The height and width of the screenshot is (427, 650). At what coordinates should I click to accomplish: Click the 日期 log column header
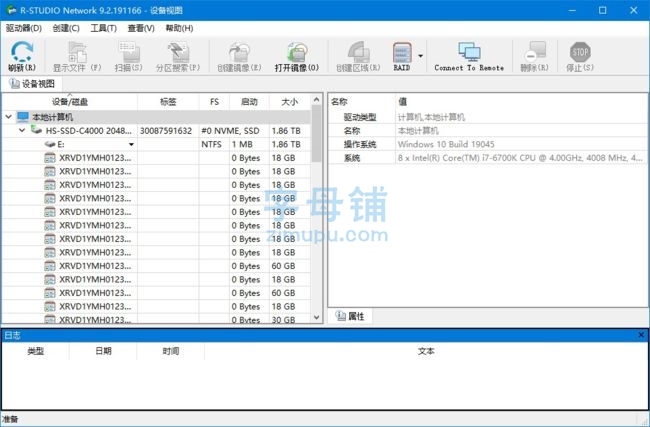[x=103, y=351]
